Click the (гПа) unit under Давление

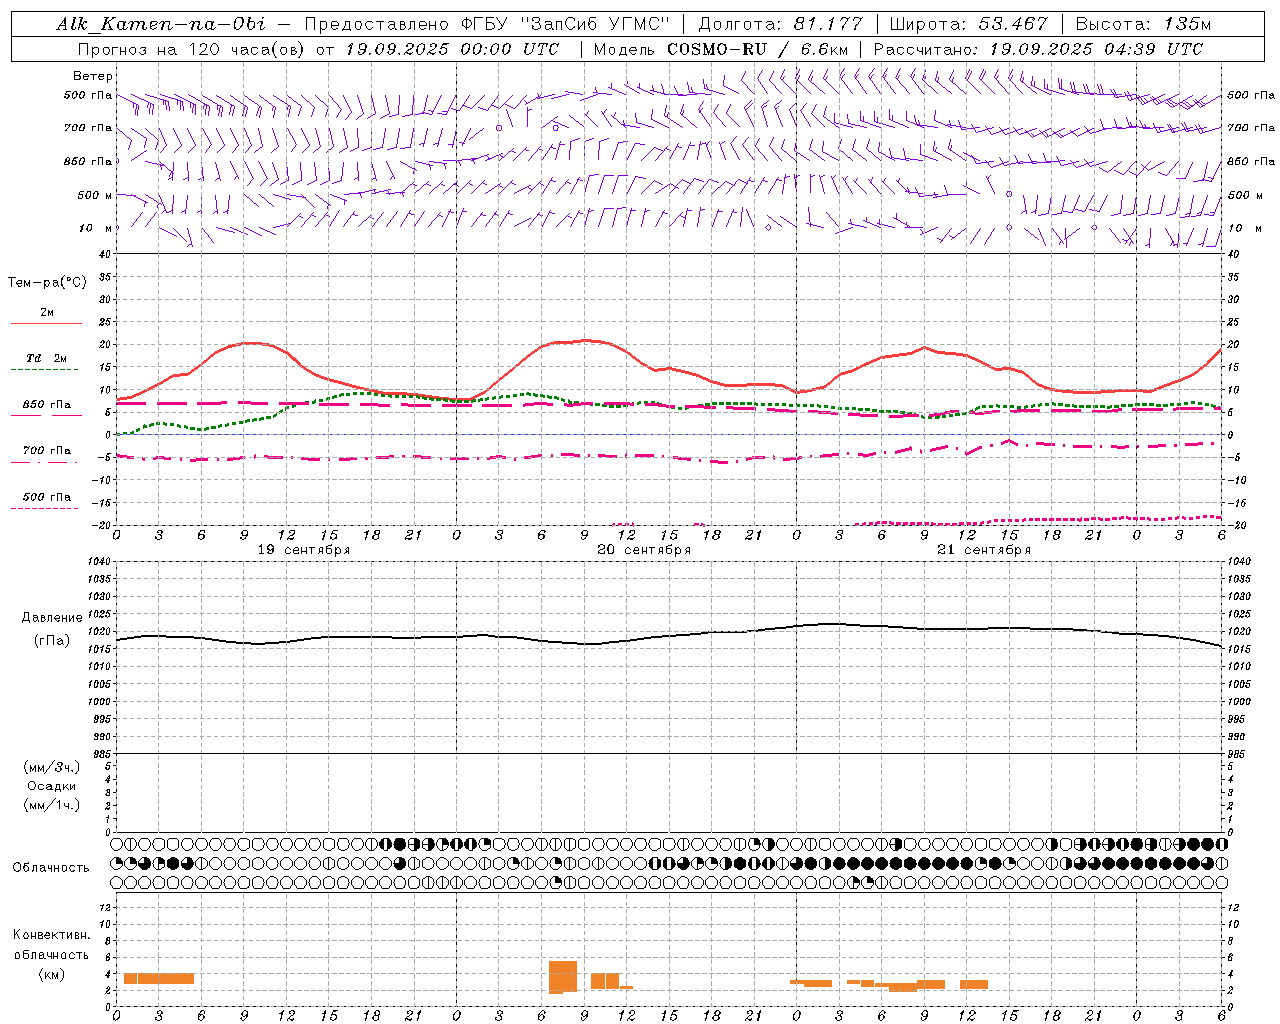click(x=52, y=641)
